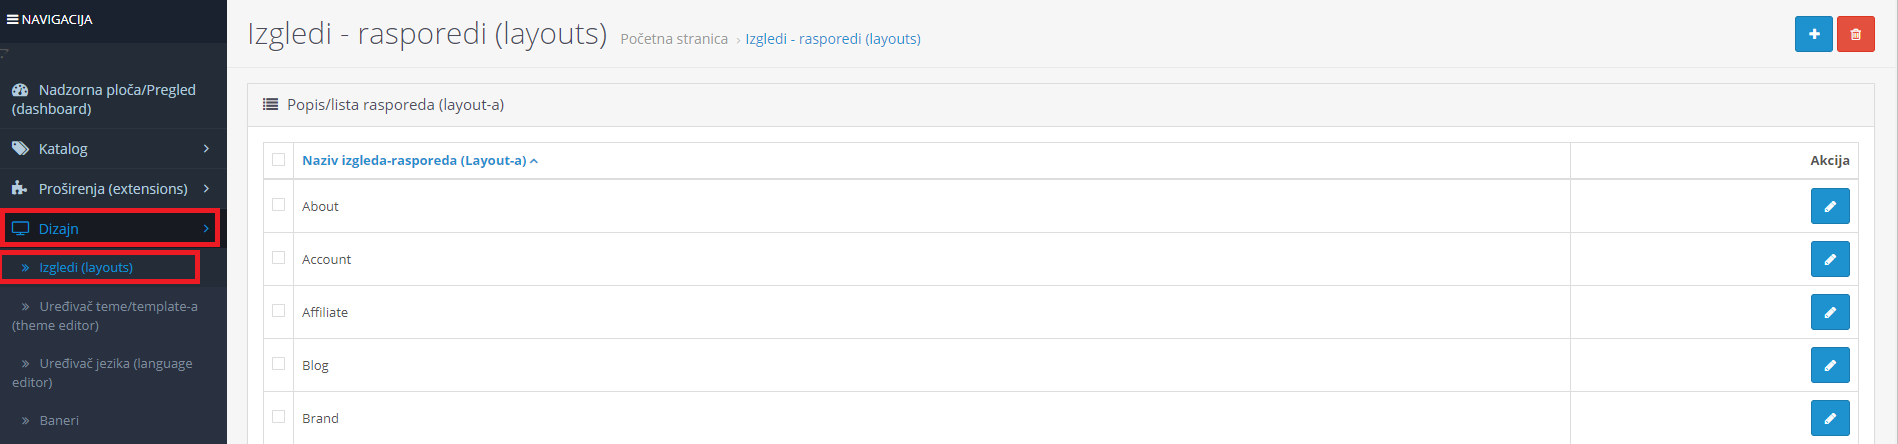Viewport: 1898px width, 444px height.
Task: Edit the Blog layout with pencil icon
Action: point(1830,365)
